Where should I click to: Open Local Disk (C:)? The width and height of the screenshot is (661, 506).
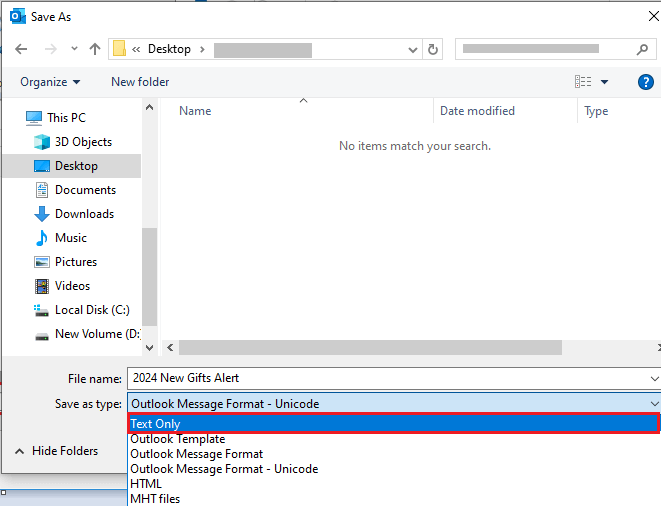point(92,310)
